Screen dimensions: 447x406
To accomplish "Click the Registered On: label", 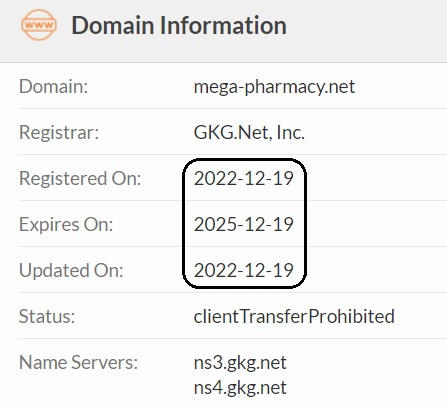I will pyautogui.click(x=80, y=179).
